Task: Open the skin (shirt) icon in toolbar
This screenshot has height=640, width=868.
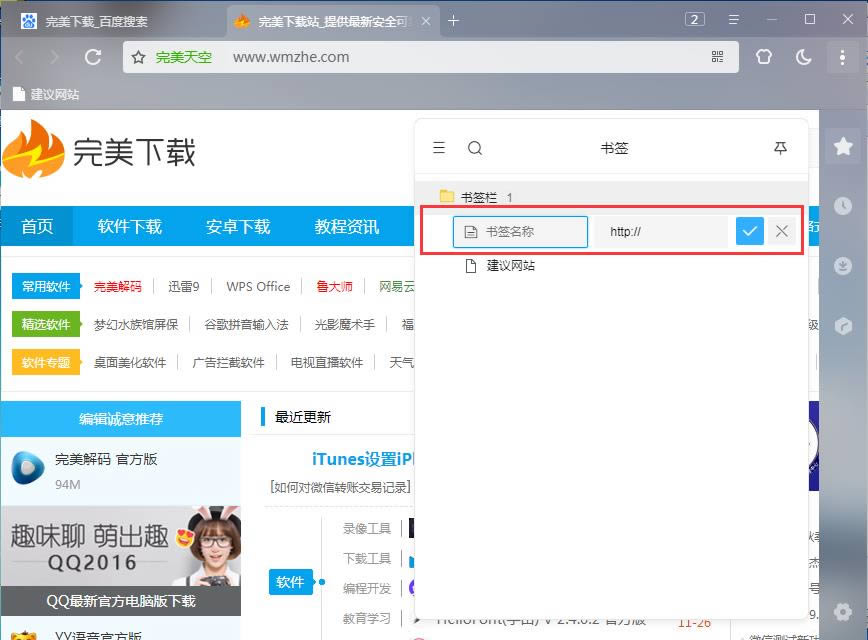Action: (764, 57)
